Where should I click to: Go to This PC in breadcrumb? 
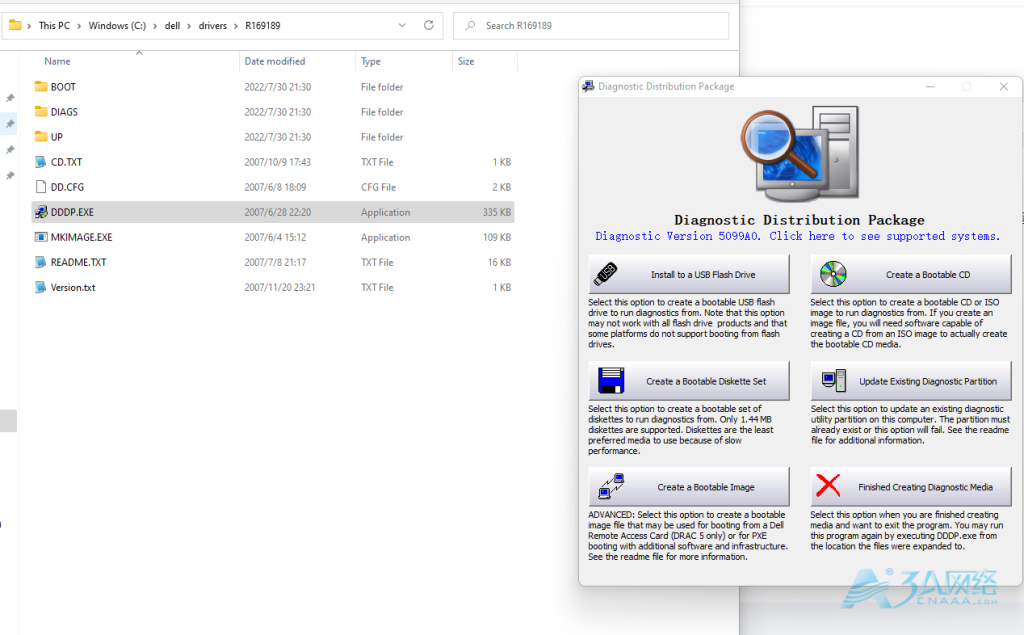point(54,25)
